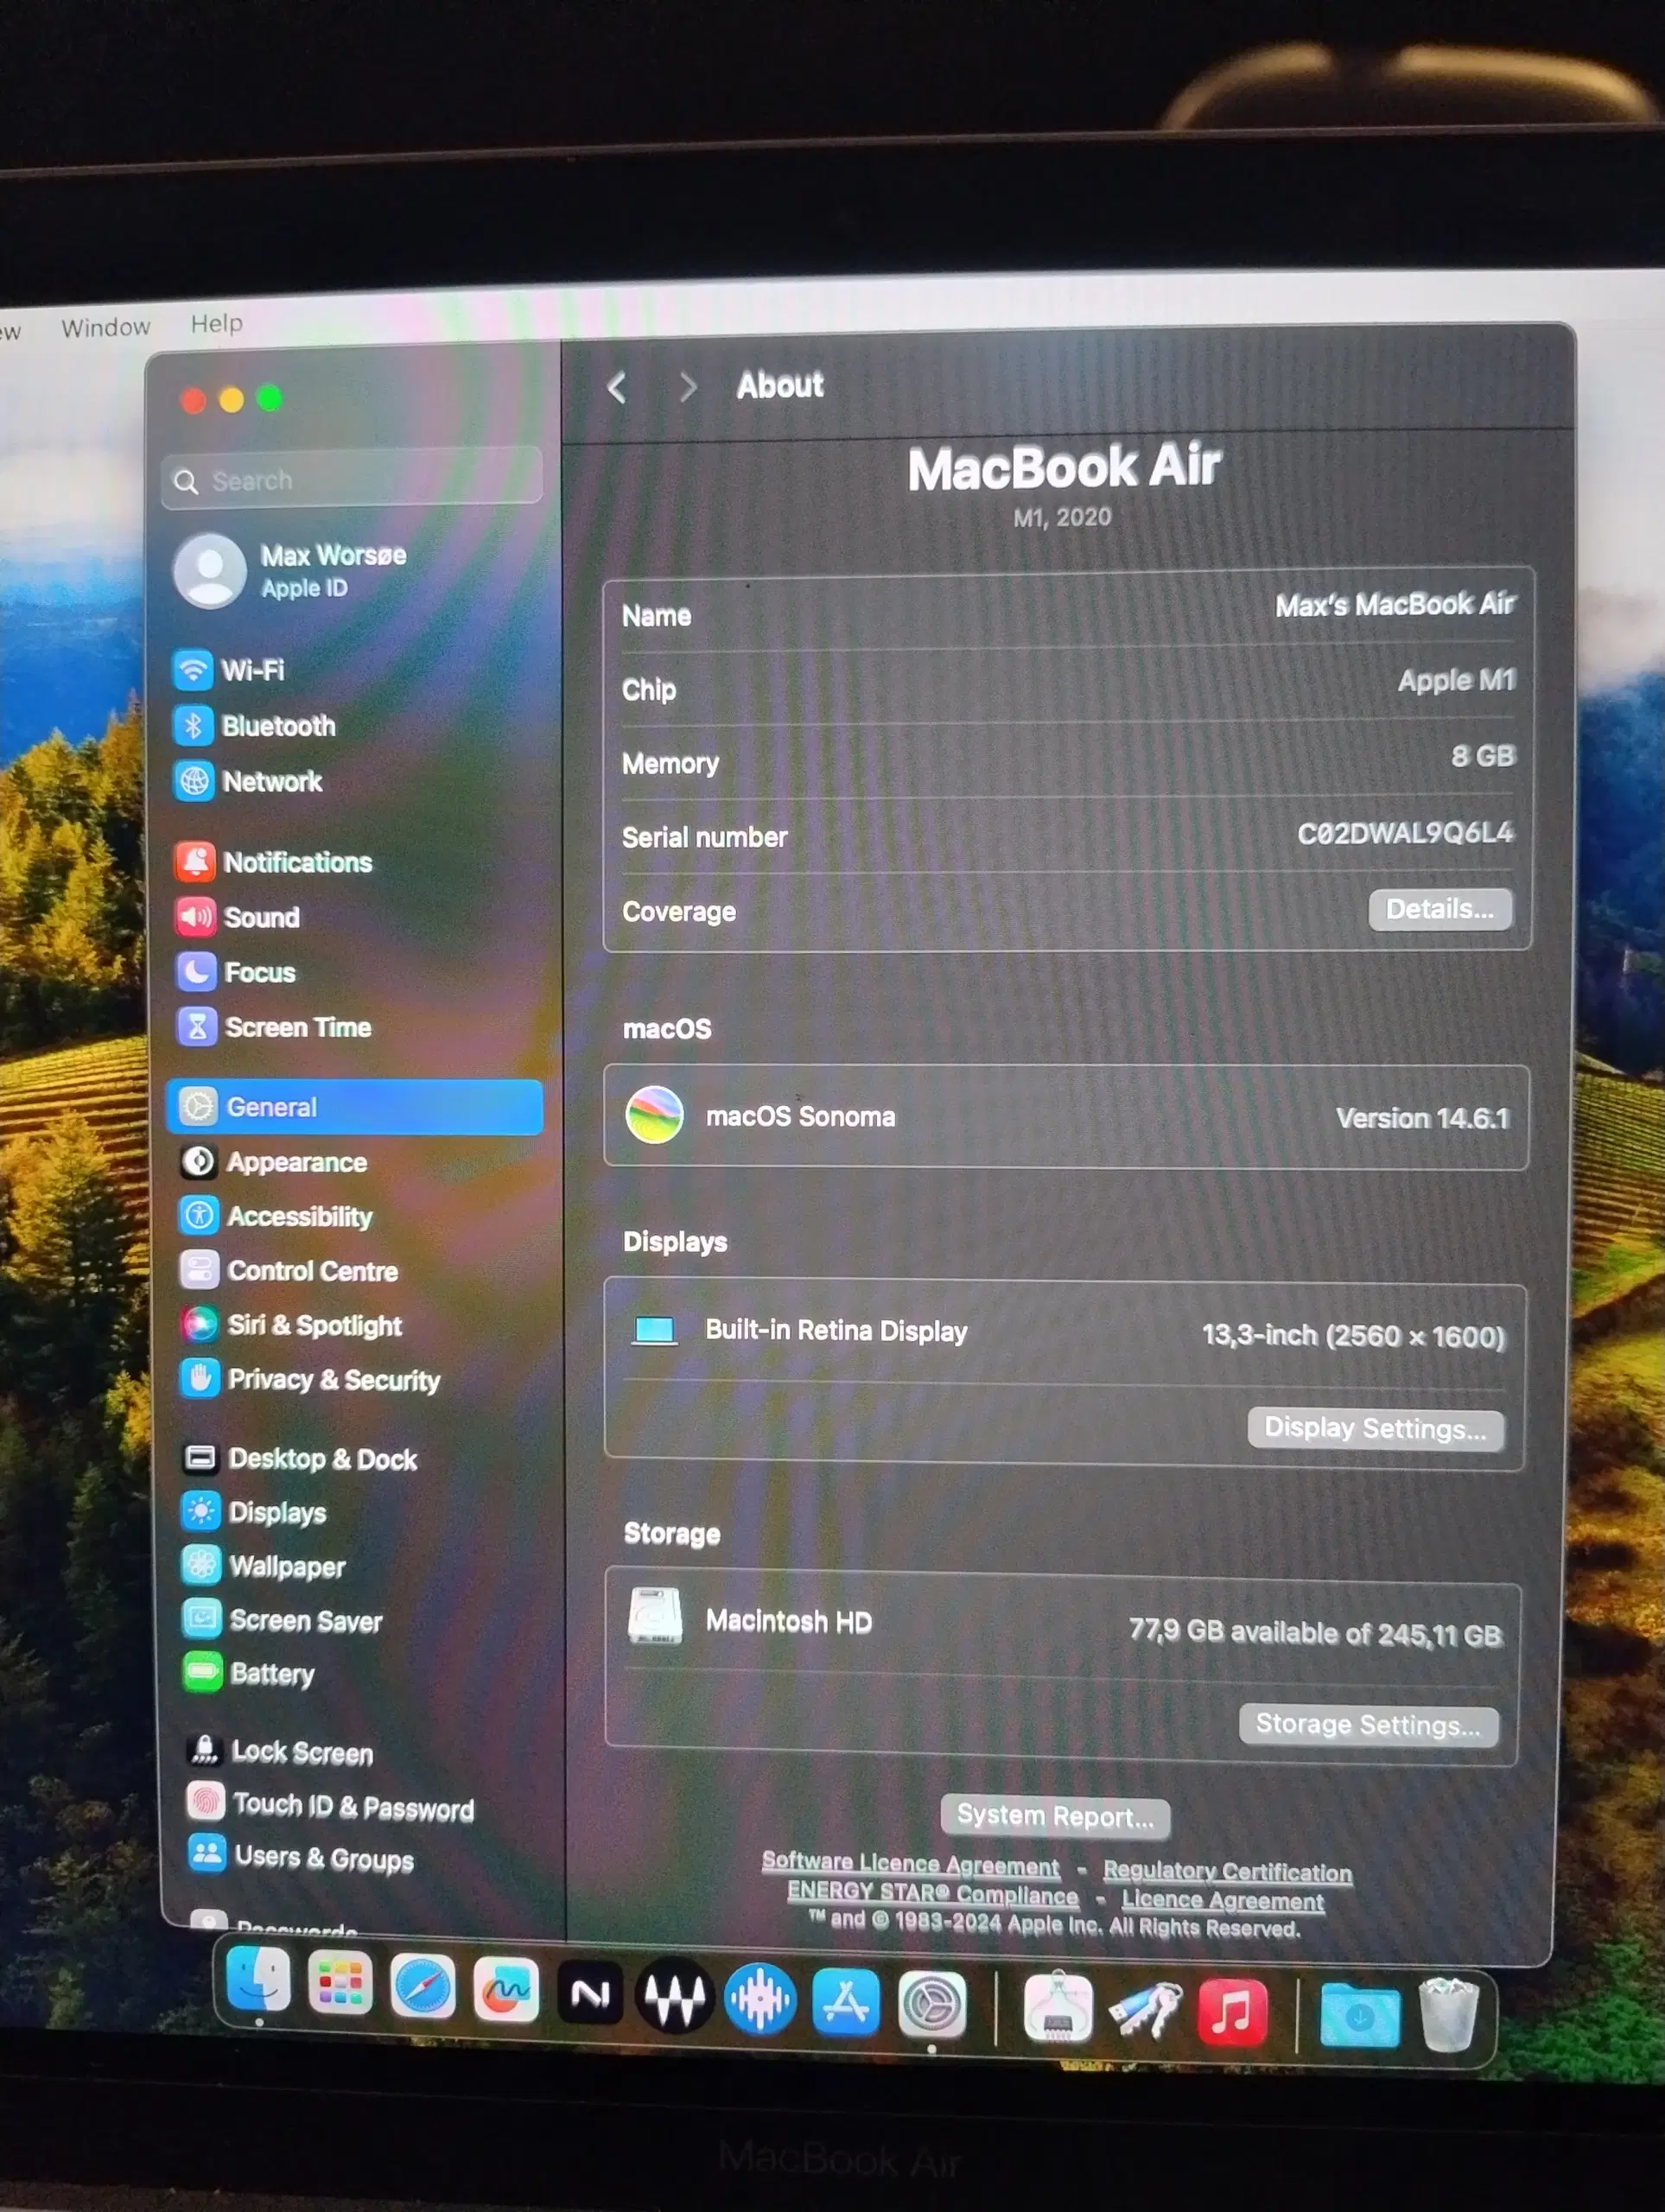Screen dimensions: 1665x2212
Task: Launch Finder from the Dock
Action: pos(259,1980)
